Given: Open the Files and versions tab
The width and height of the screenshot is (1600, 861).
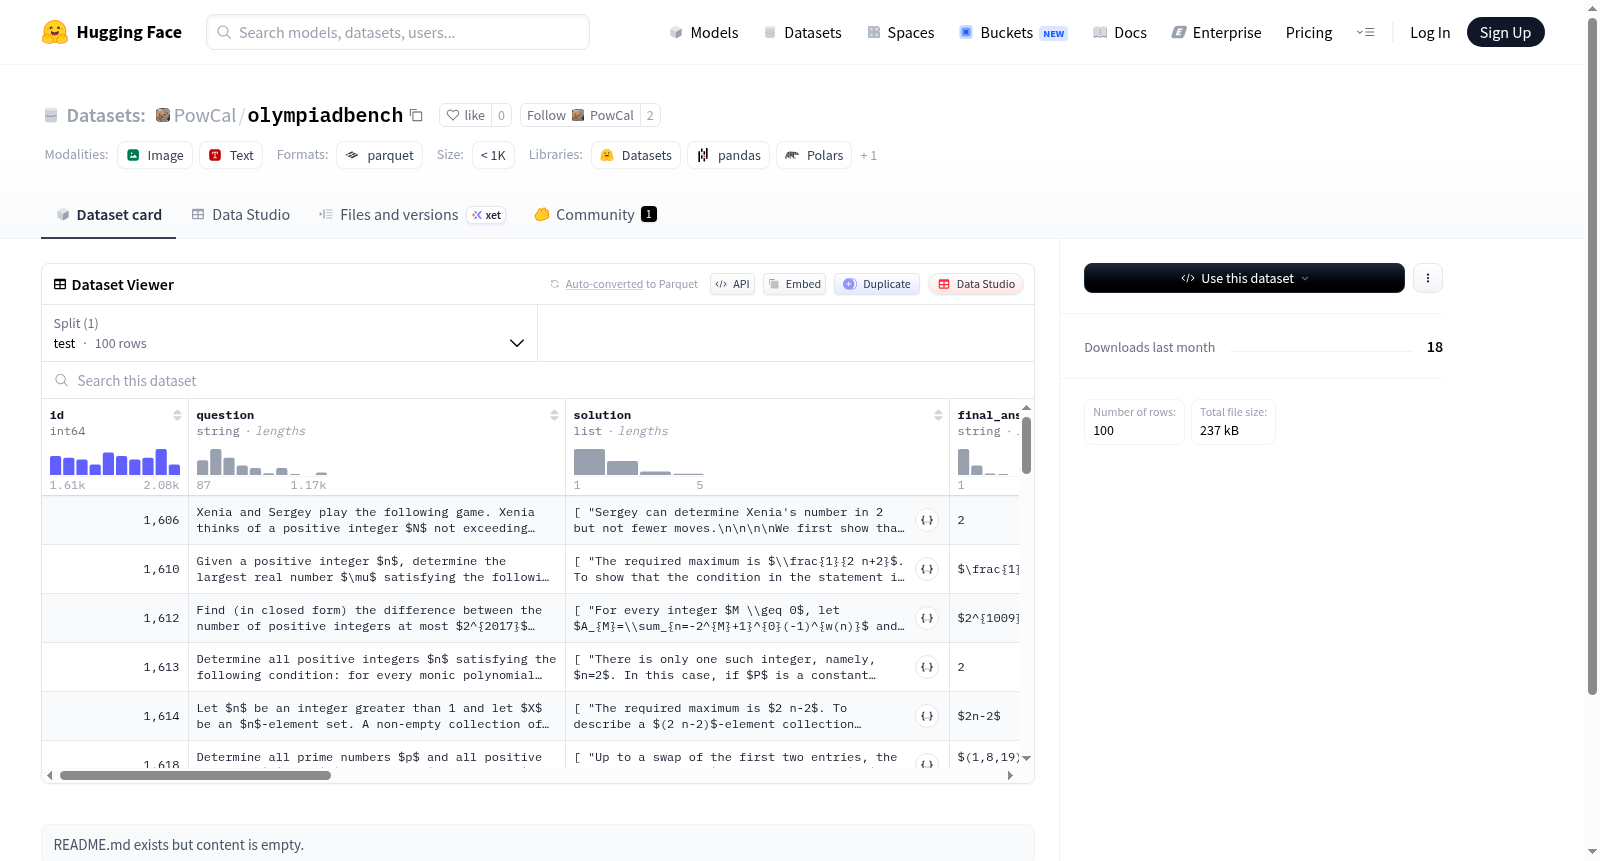Looking at the screenshot, I should click(x=412, y=215).
